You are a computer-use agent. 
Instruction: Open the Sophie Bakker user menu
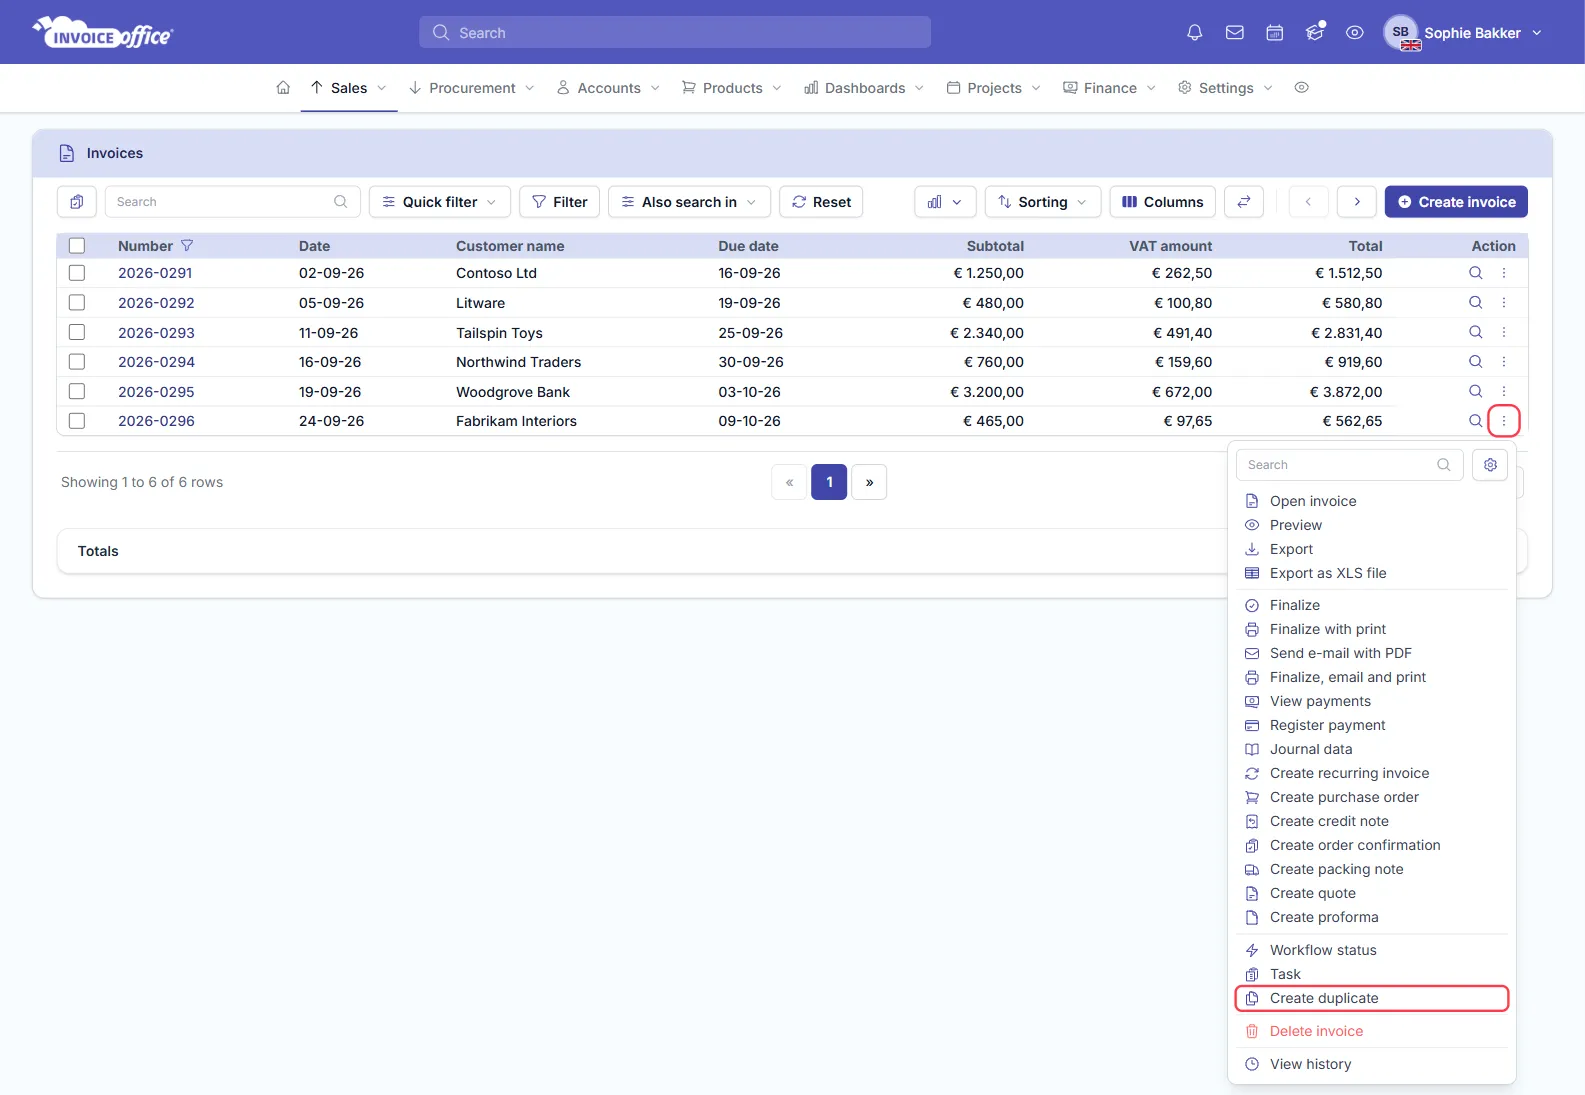coord(1463,33)
